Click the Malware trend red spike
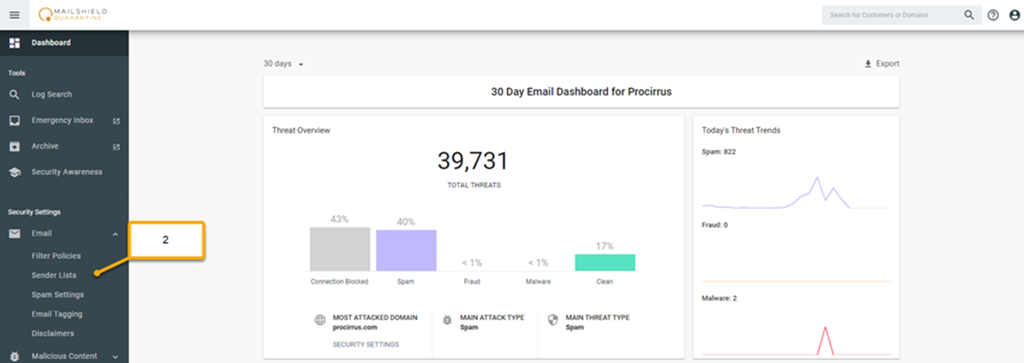The image size is (1024, 363). 825,340
